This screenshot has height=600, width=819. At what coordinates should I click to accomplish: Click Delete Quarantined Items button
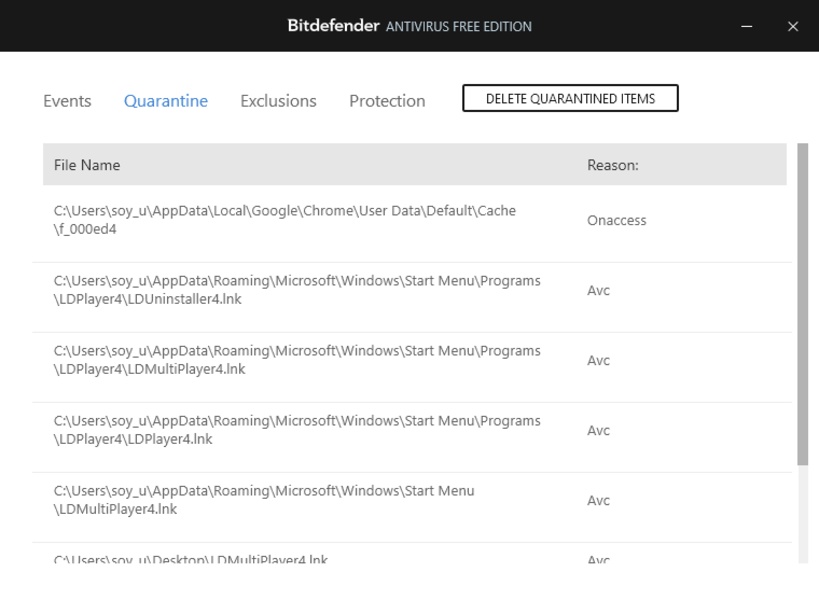pyautogui.click(x=570, y=98)
